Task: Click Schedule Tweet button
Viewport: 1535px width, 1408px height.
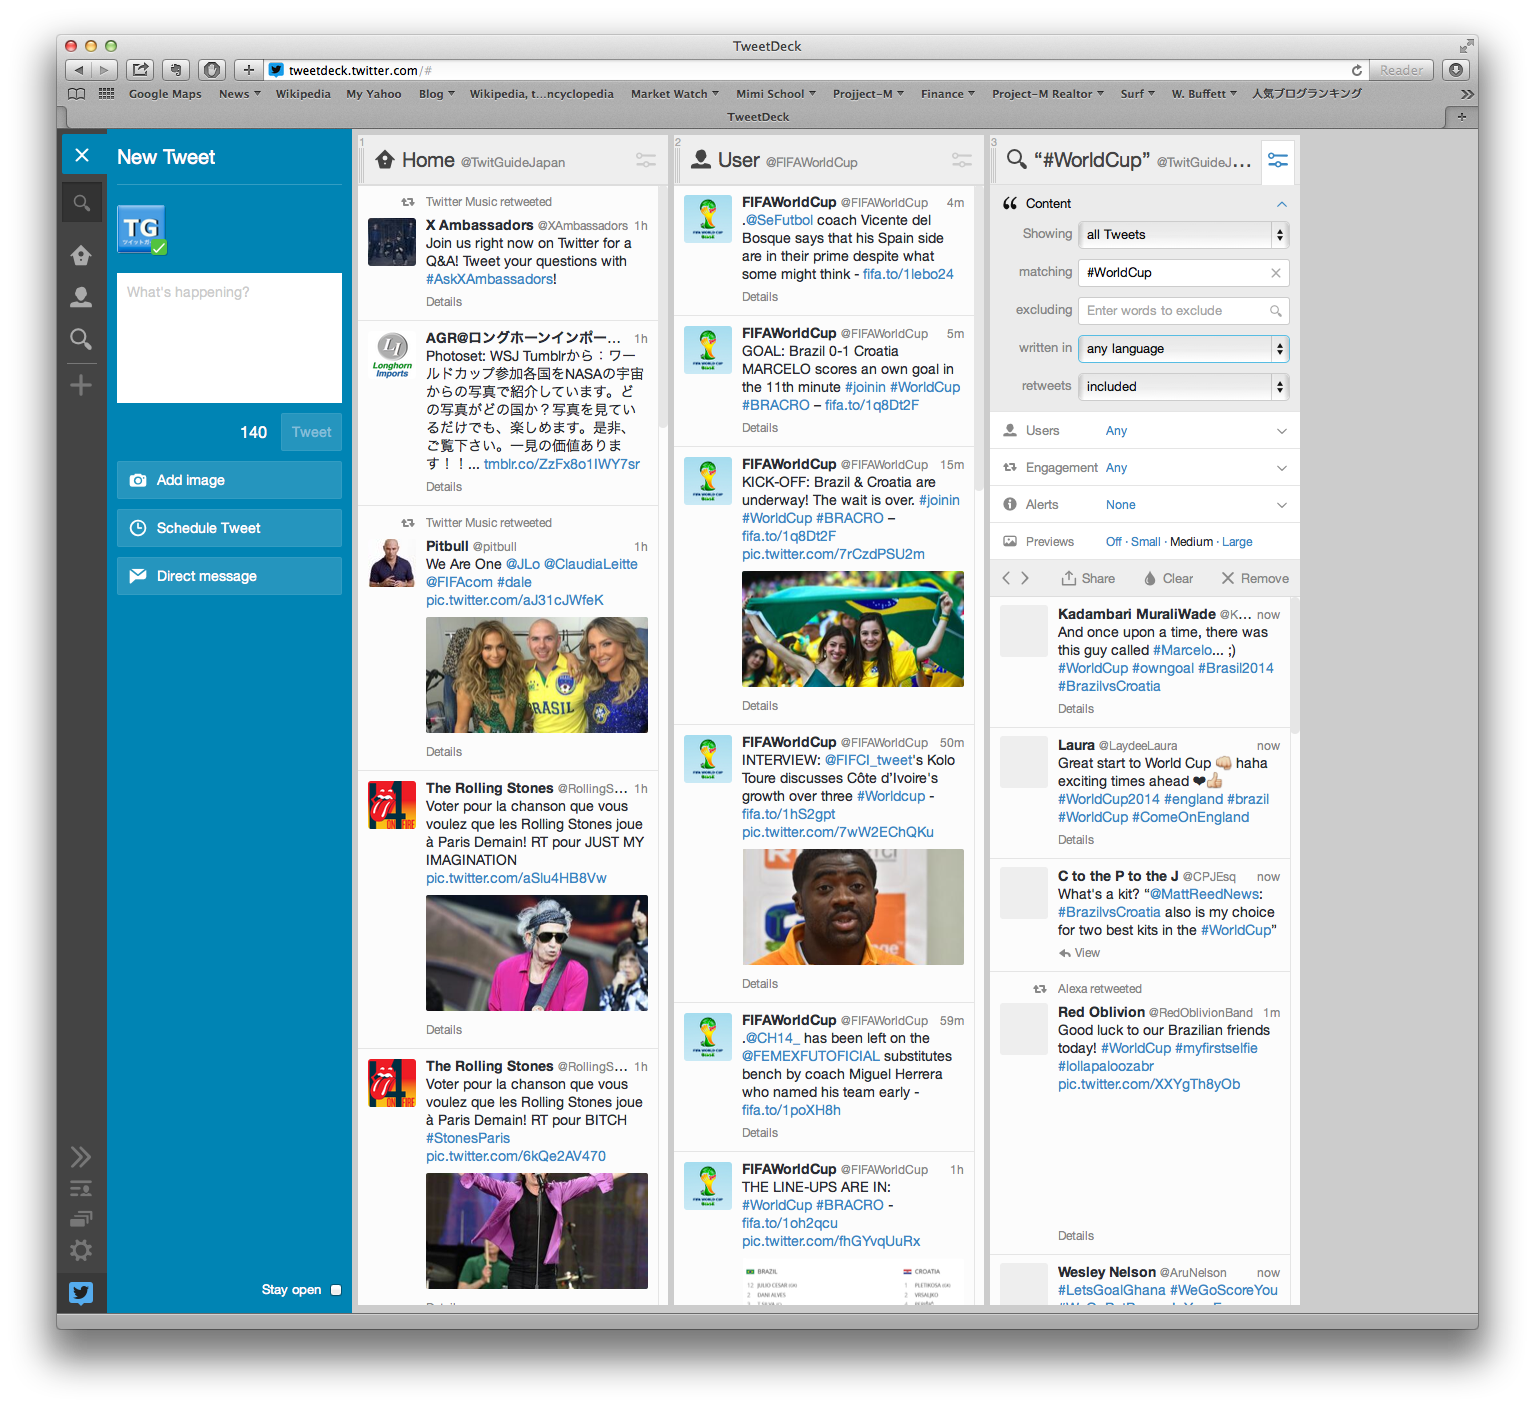Action: [229, 528]
